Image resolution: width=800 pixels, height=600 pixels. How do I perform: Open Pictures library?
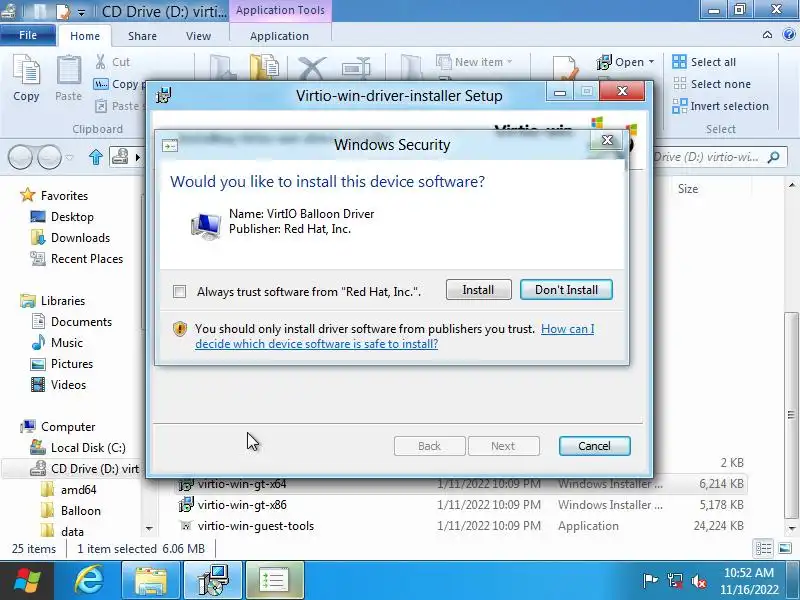[x=62, y=364]
